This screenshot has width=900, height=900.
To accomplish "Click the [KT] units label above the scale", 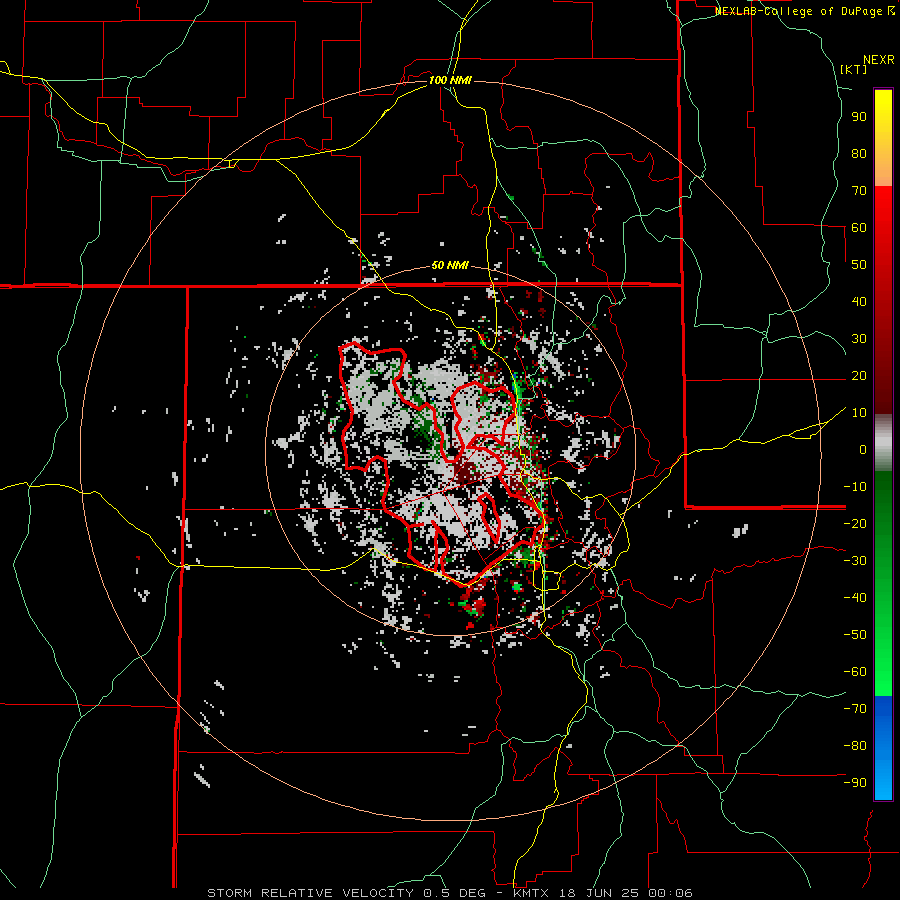I will pyautogui.click(x=854, y=69).
